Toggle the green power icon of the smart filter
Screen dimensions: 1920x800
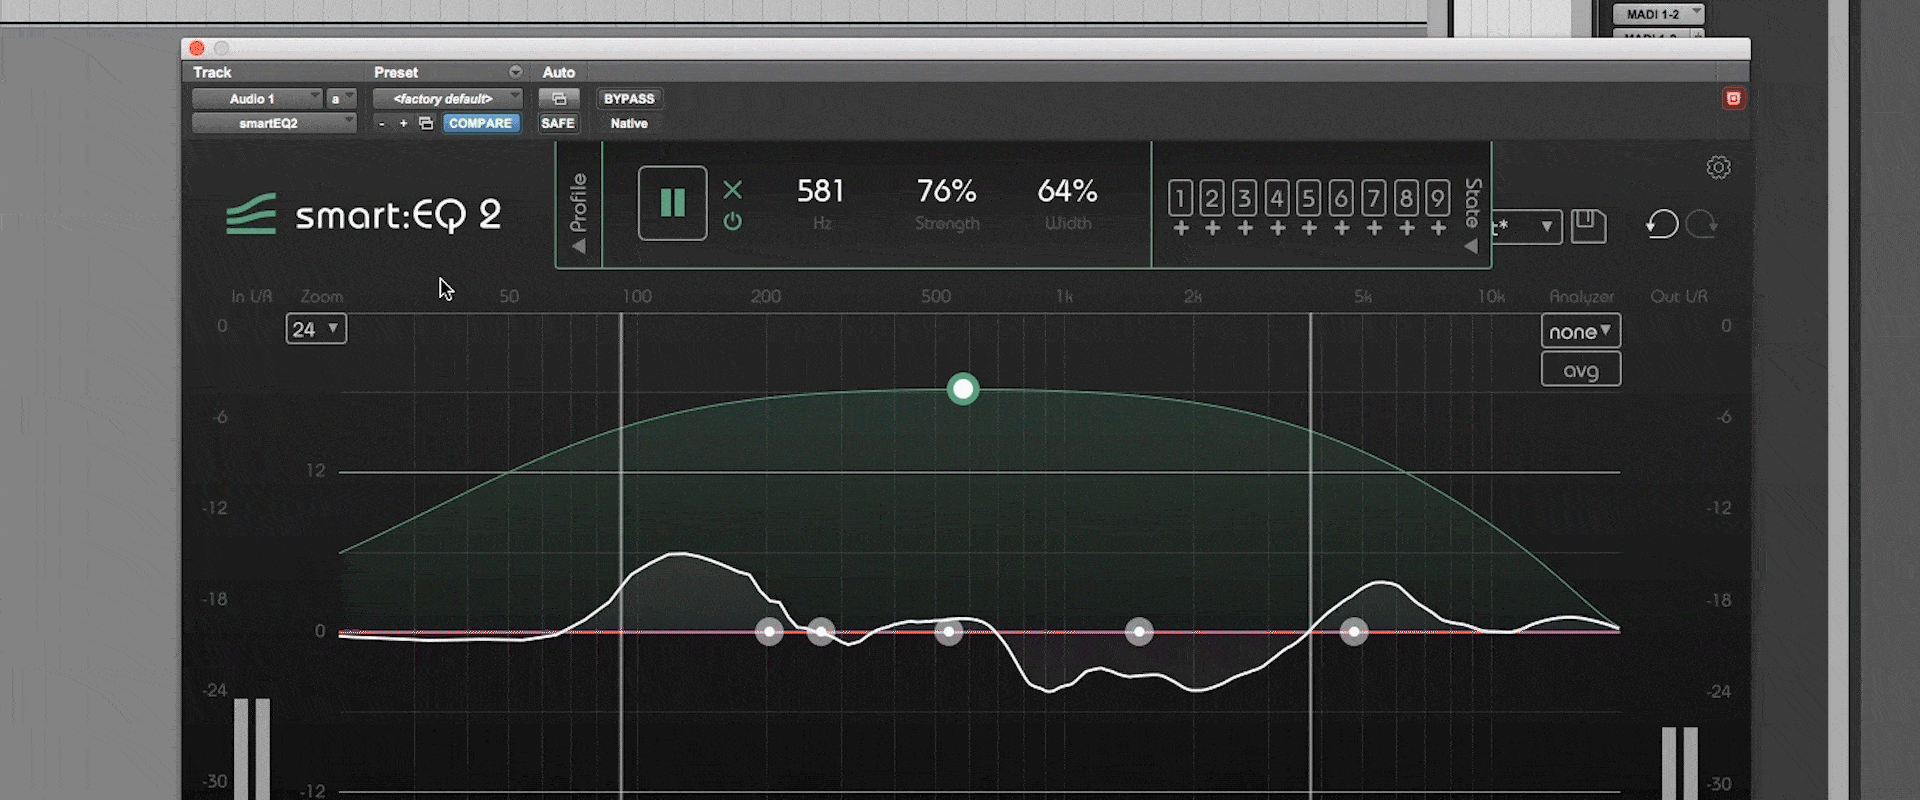(733, 221)
